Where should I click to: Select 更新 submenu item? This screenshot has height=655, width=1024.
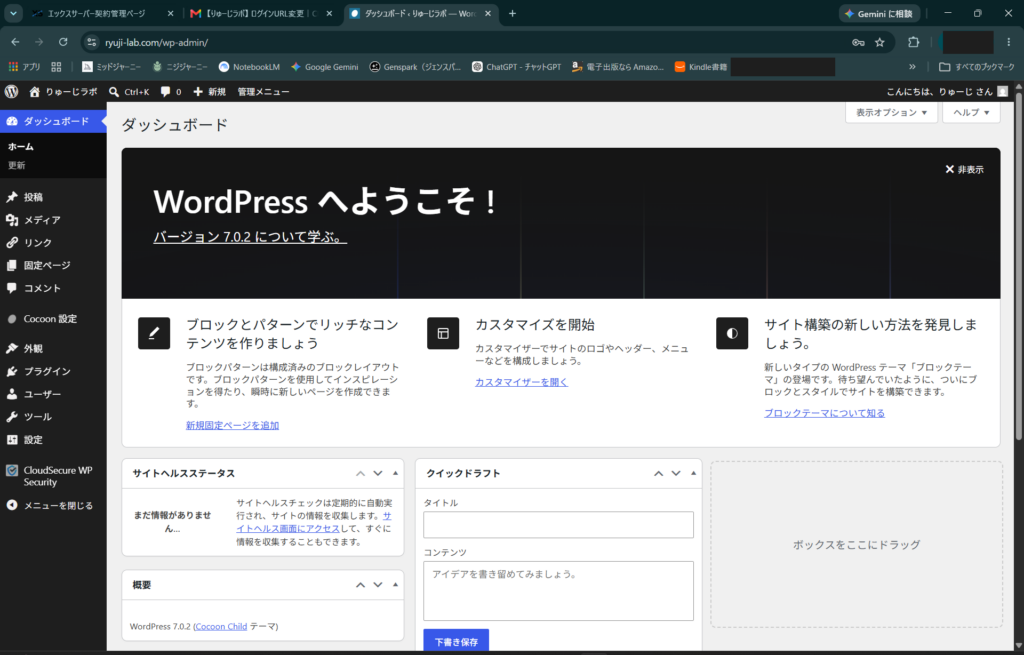click(16, 165)
